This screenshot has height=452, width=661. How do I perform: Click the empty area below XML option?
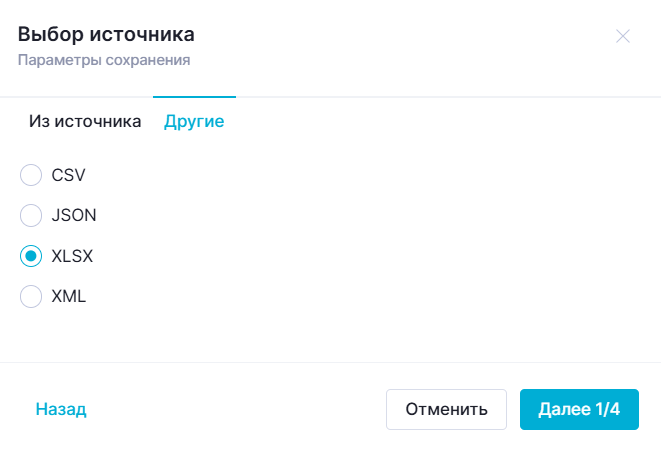(330, 335)
